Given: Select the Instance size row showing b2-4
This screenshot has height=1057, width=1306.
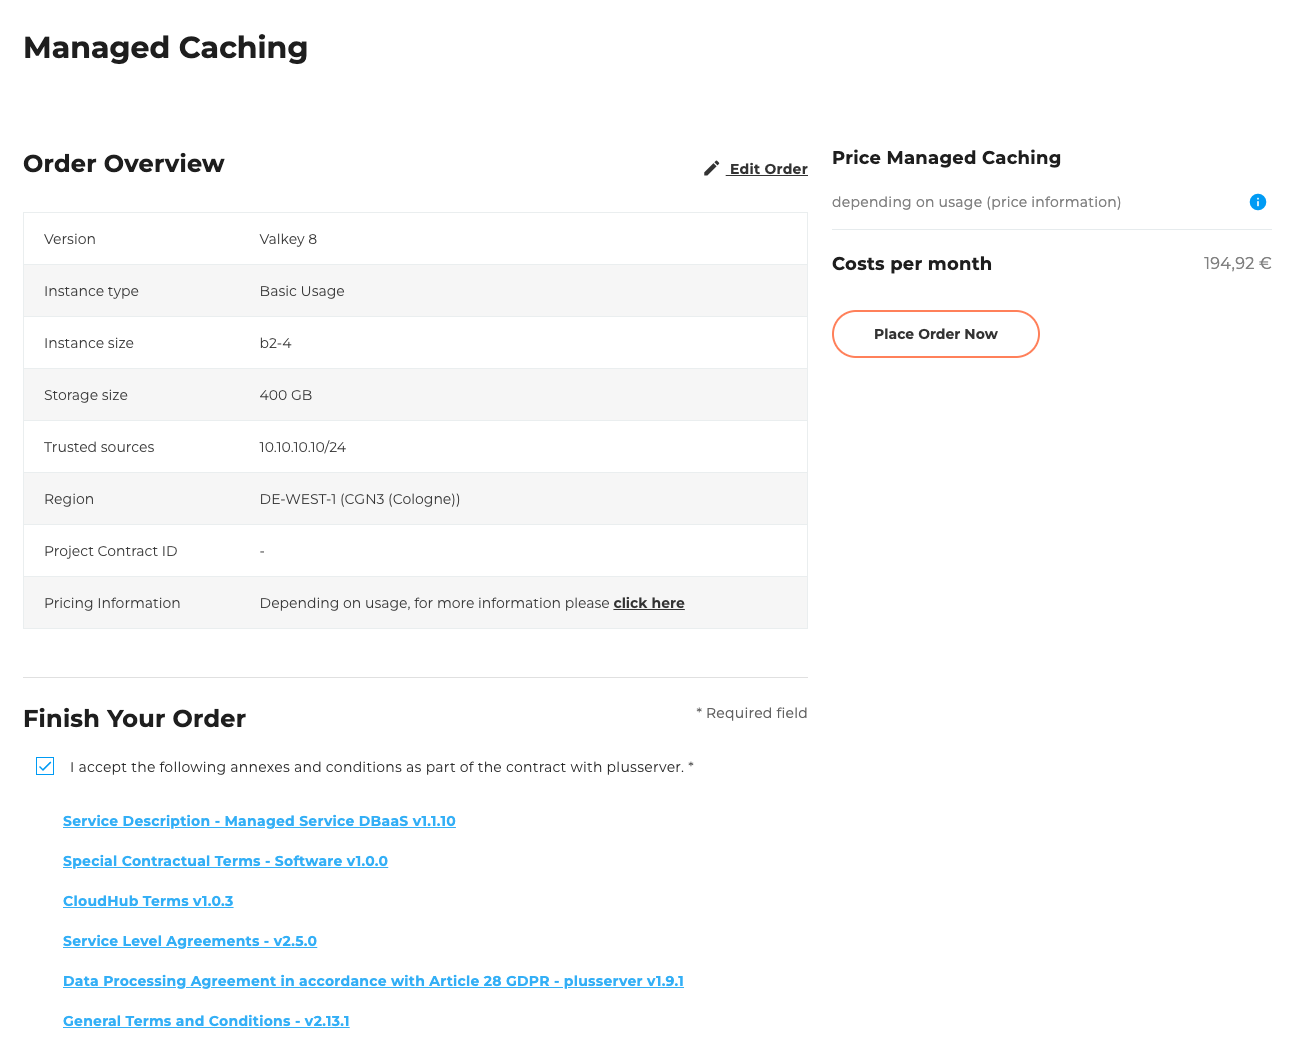Looking at the screenshot, I should click(x=415, y=342).
